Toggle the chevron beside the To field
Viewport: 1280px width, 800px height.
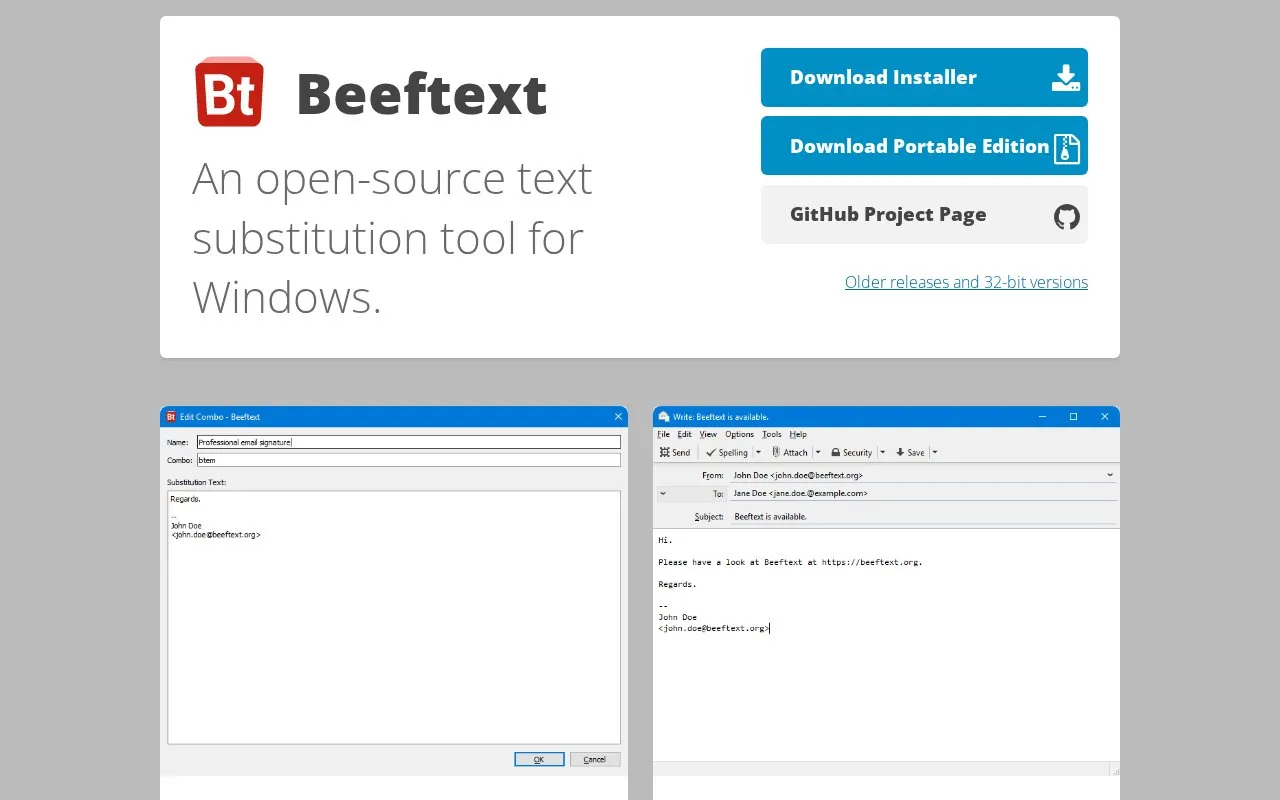662,493
